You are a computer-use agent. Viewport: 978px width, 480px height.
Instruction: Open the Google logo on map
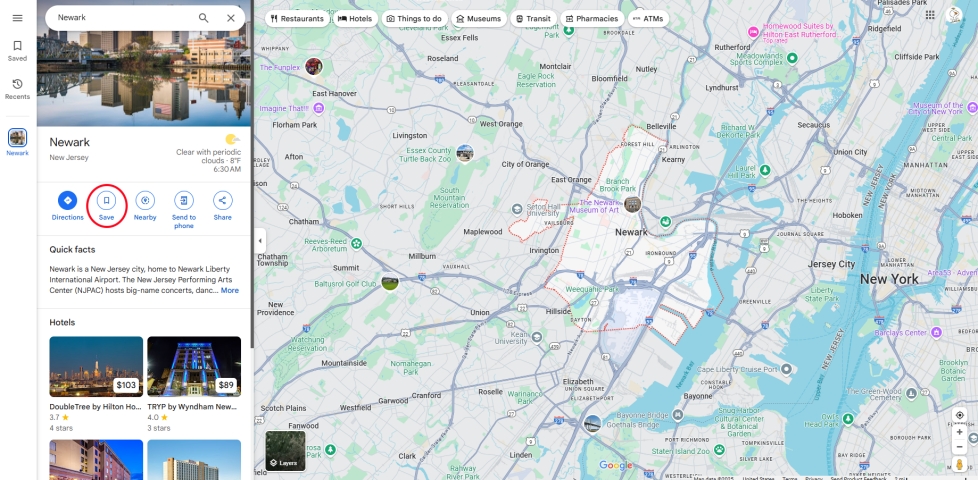coord(616,465)
